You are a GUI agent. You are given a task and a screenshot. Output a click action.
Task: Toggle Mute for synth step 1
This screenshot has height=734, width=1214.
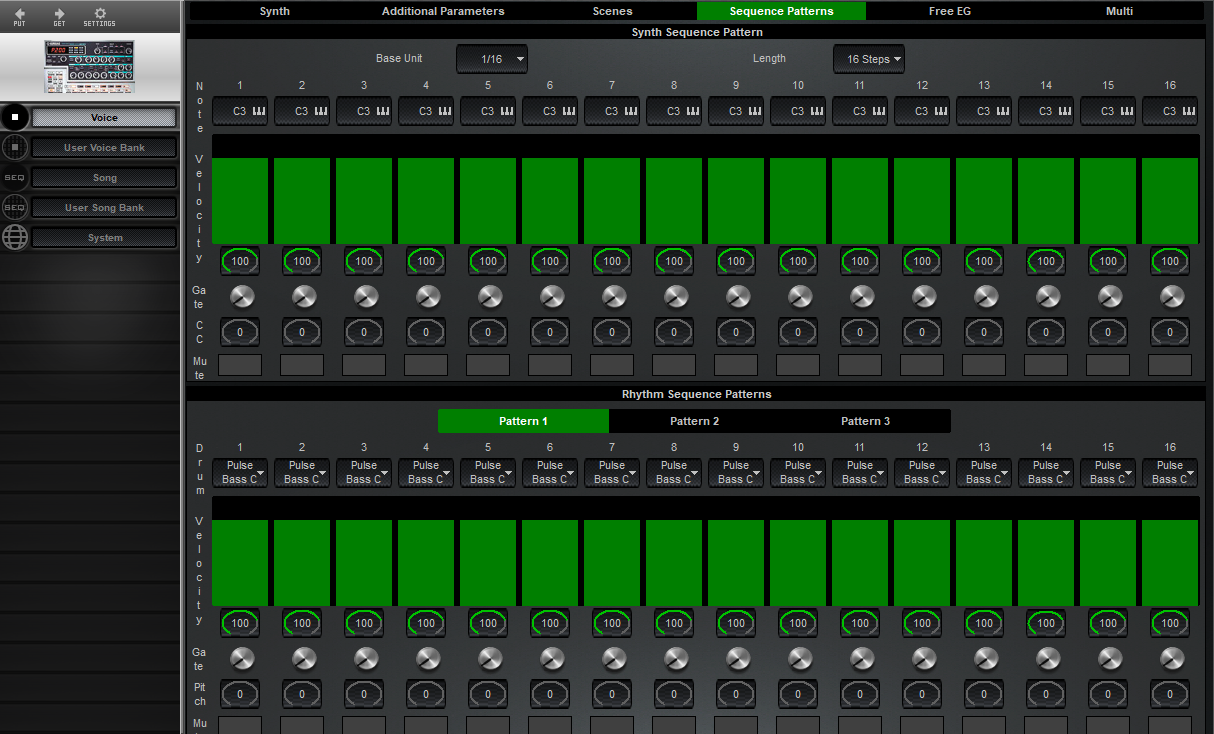240,365
